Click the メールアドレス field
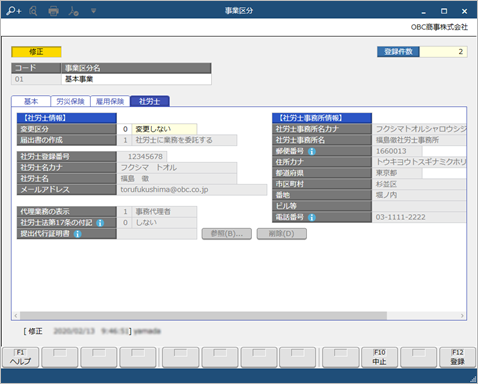Viewport: 478px width, 384px height. coord(192,189)
